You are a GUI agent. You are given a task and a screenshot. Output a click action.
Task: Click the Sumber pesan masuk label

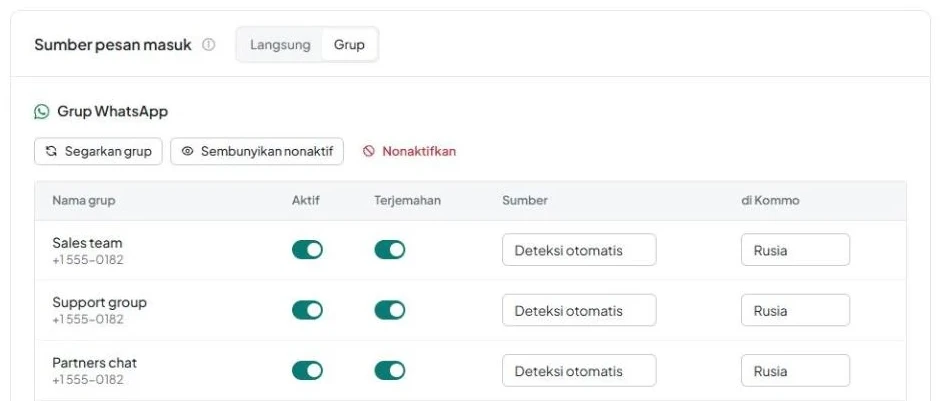[113, 45]
